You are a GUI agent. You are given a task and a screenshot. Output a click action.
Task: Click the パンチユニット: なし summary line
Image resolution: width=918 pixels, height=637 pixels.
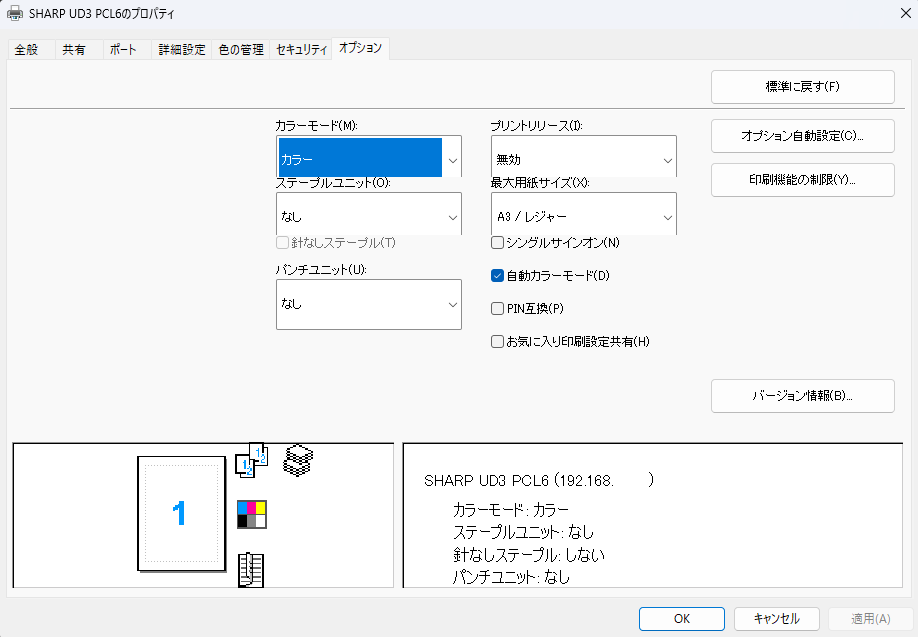511,577
